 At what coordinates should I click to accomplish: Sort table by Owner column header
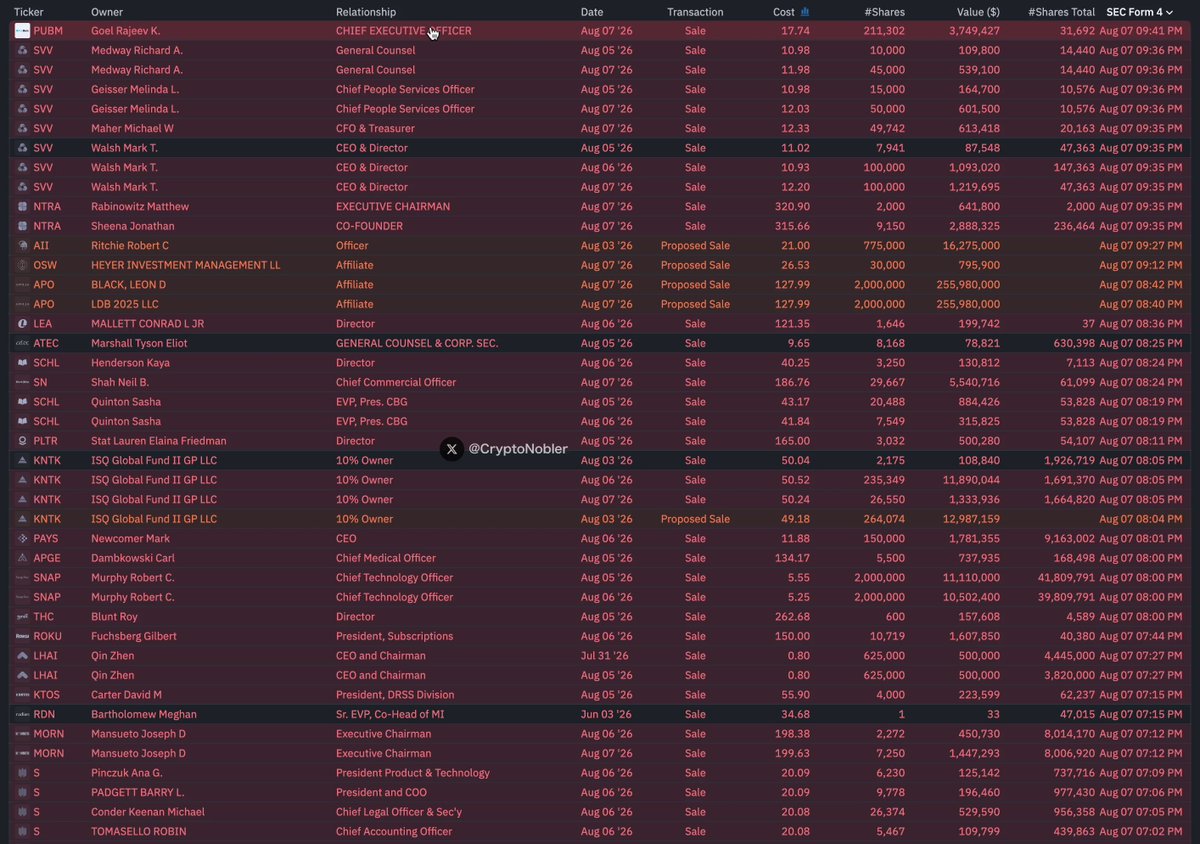[107, 12]
